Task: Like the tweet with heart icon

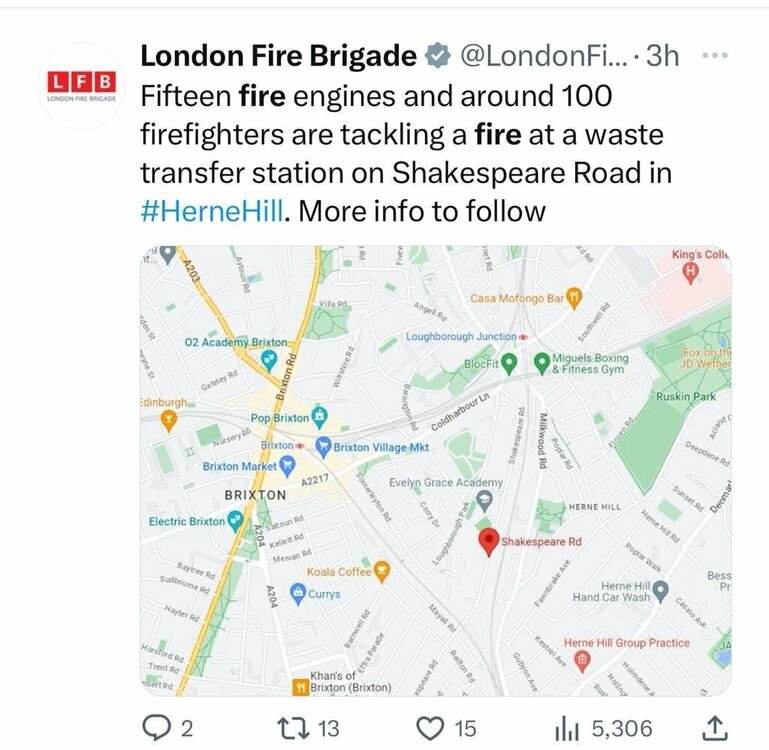Action: point(429,728)
